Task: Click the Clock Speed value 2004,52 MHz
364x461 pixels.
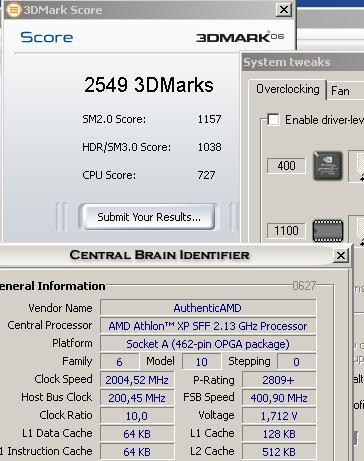Action: [137, 380]
